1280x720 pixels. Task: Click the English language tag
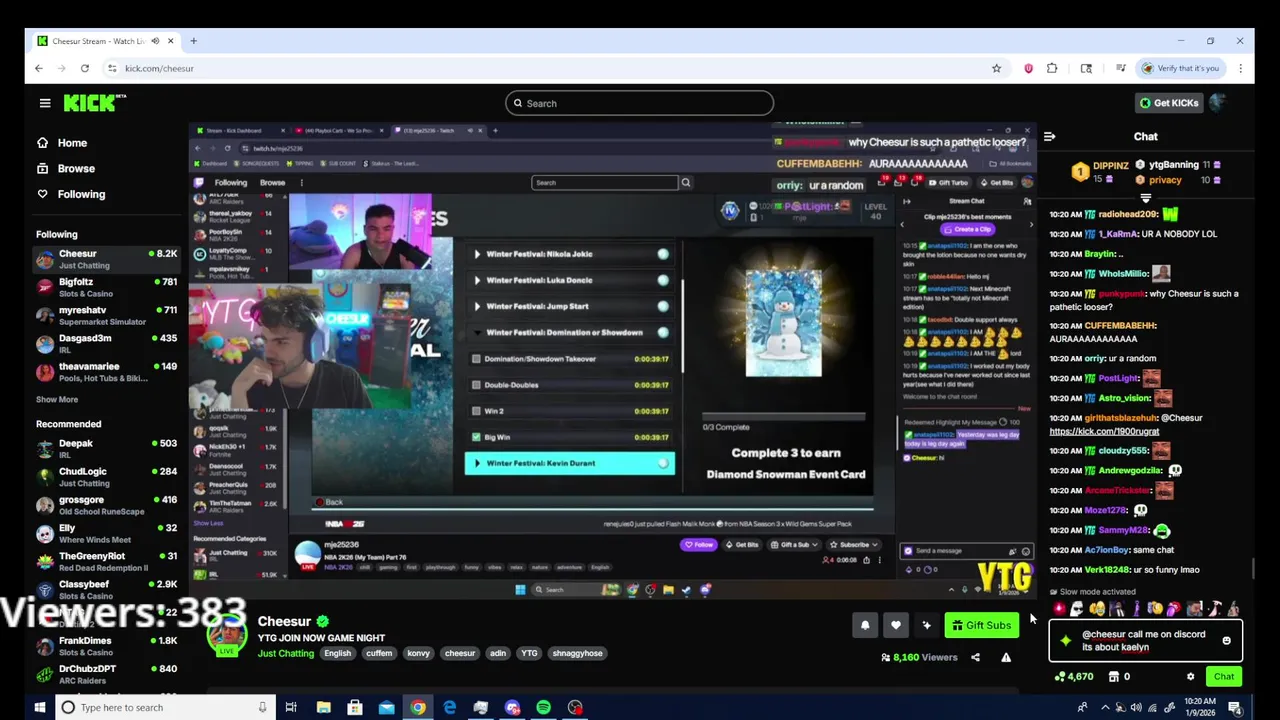(337, 653)
